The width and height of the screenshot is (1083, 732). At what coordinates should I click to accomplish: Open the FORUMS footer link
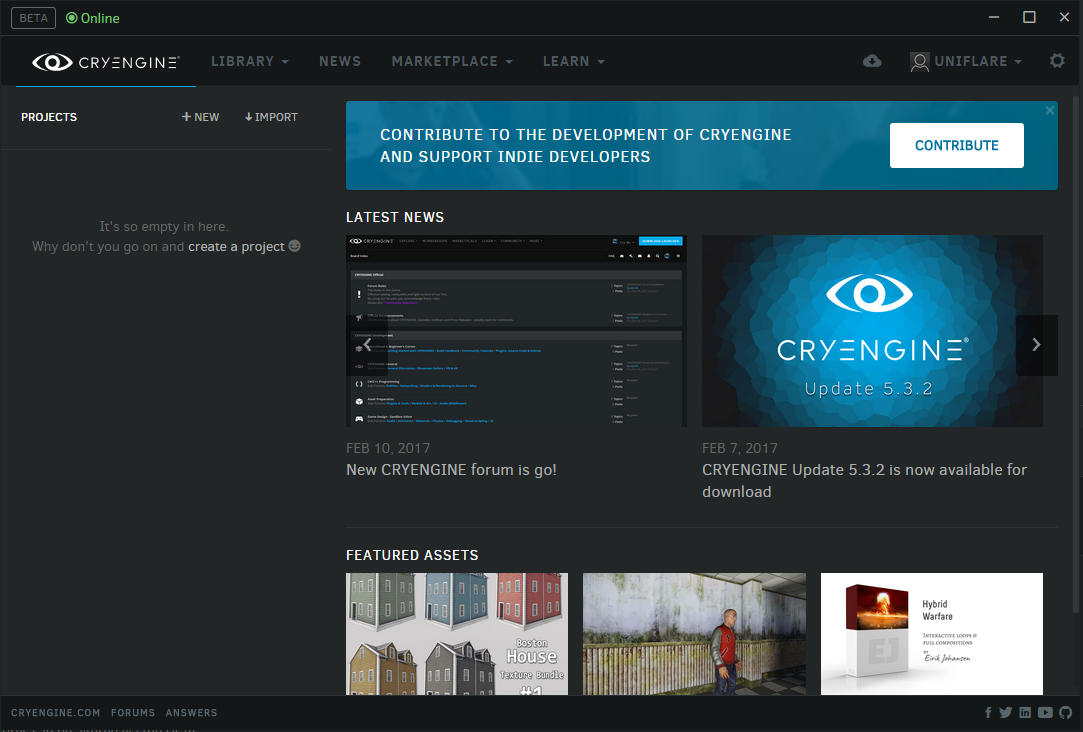(133, 713)
